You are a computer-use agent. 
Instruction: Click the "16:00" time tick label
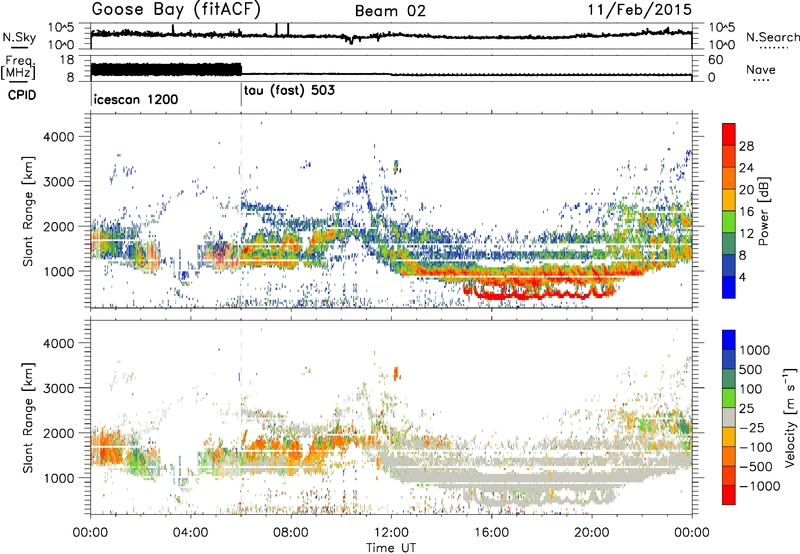(491, 533)
